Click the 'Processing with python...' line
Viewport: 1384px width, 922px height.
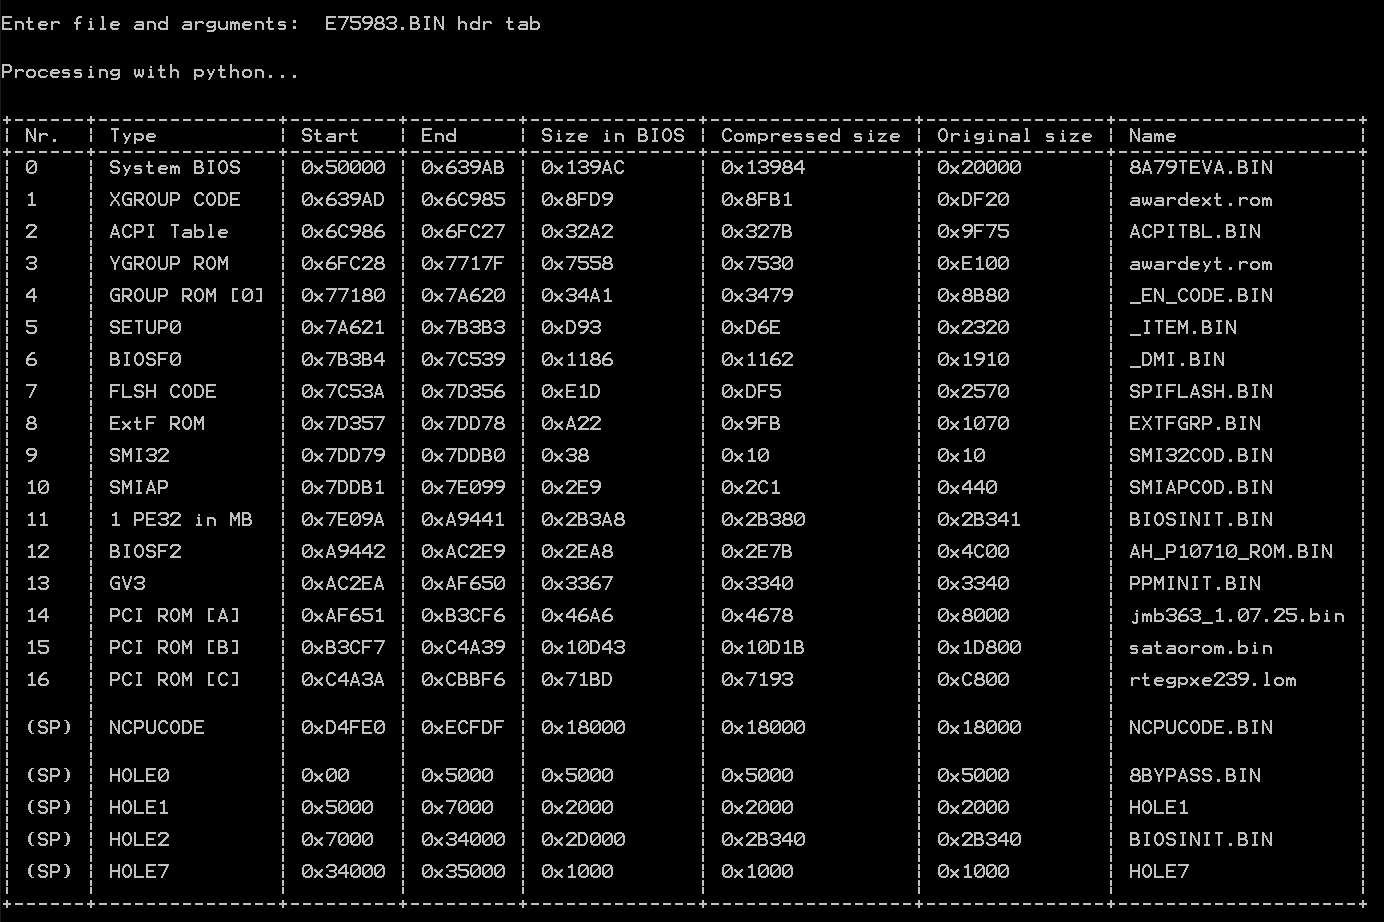[150, 72]
